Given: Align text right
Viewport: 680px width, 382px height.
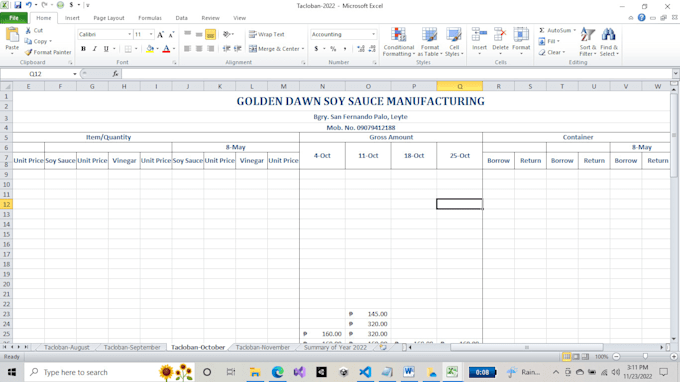Looking at the screenshot, I should coord(210,49).
